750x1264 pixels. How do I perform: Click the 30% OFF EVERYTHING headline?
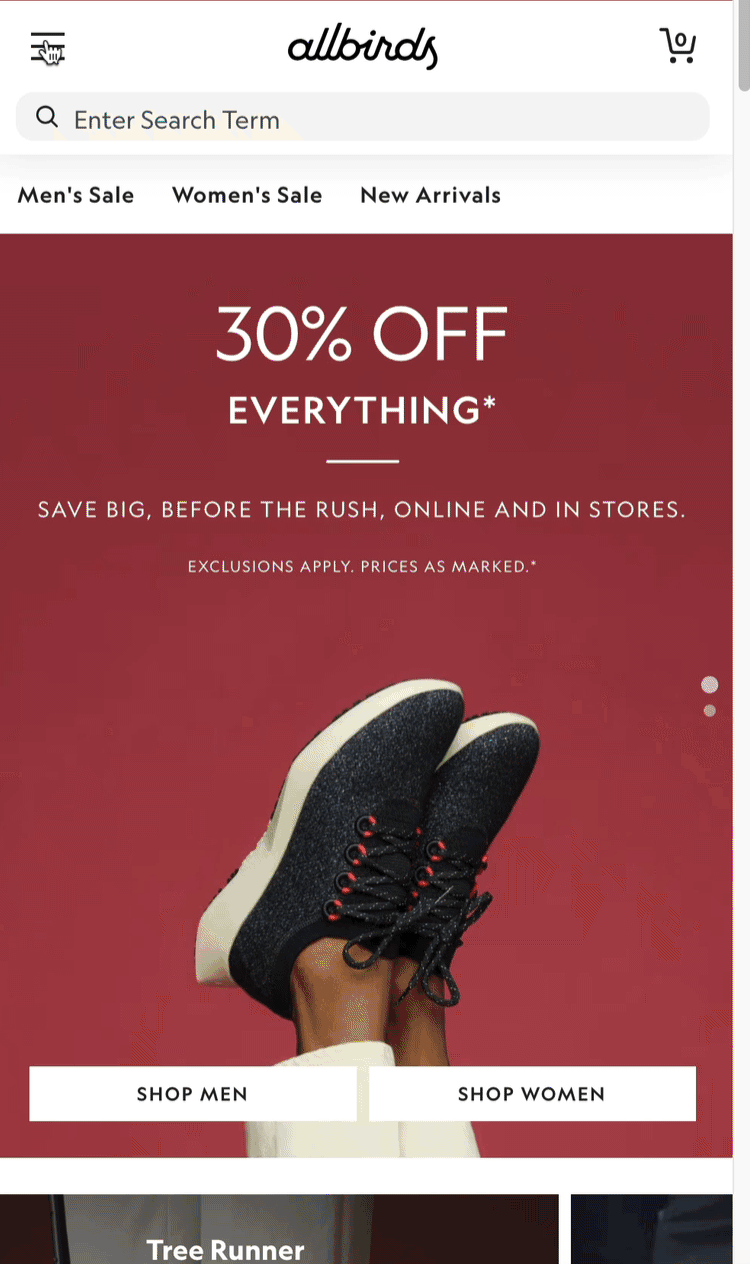coord(362,364)
